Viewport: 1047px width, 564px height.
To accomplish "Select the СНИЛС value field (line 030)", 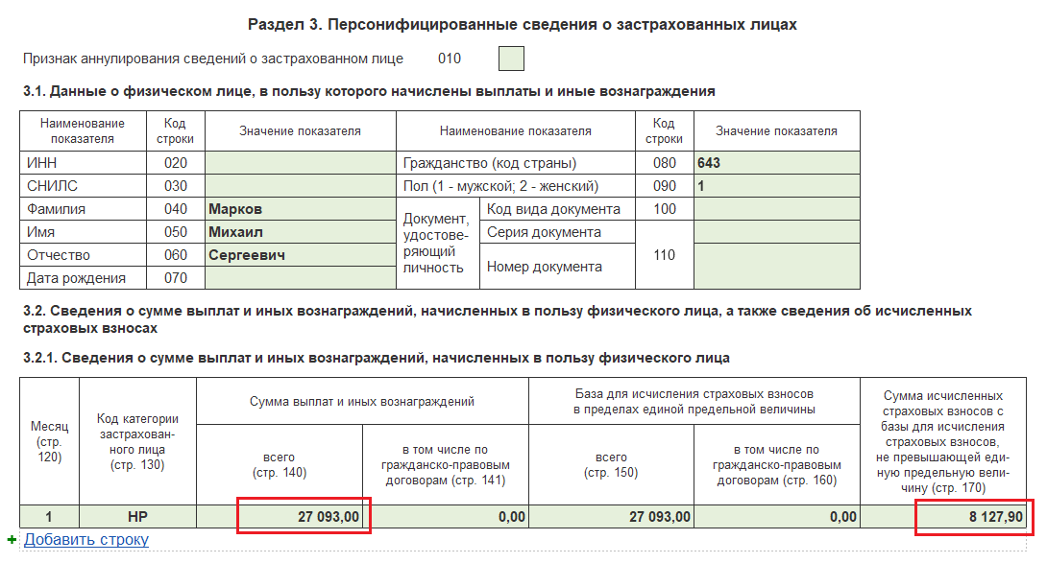I will 300,186.
